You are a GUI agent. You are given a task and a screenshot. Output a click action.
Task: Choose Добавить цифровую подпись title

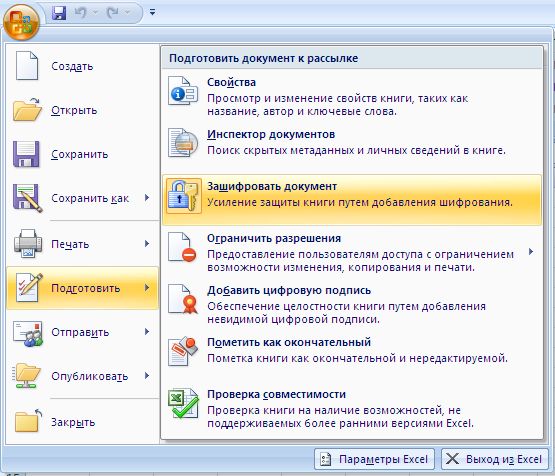[289, 290]
